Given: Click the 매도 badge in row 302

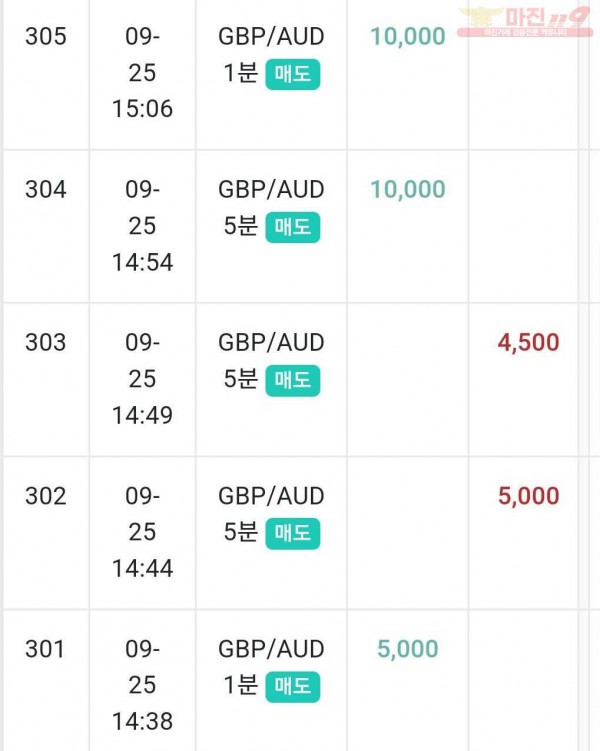Looking at the screenshot, I should [293, 533].
